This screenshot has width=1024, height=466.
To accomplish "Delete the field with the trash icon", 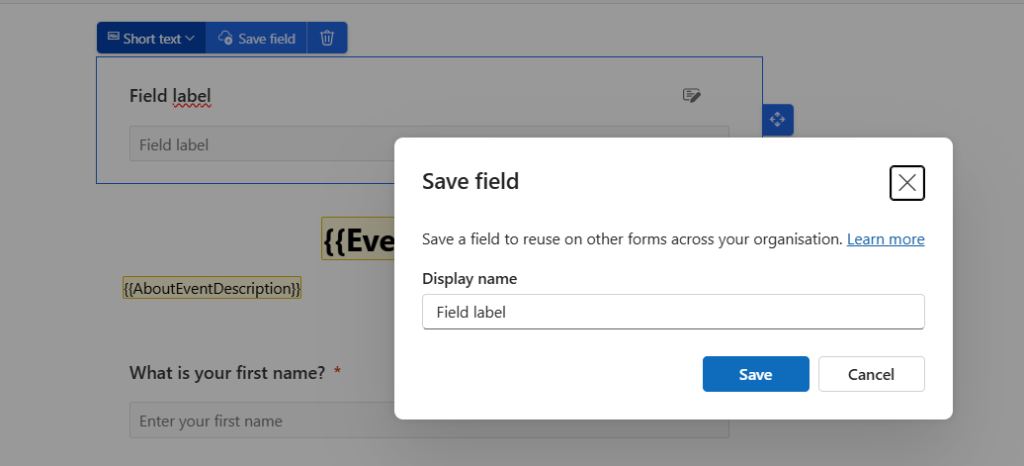I will 327,38.
